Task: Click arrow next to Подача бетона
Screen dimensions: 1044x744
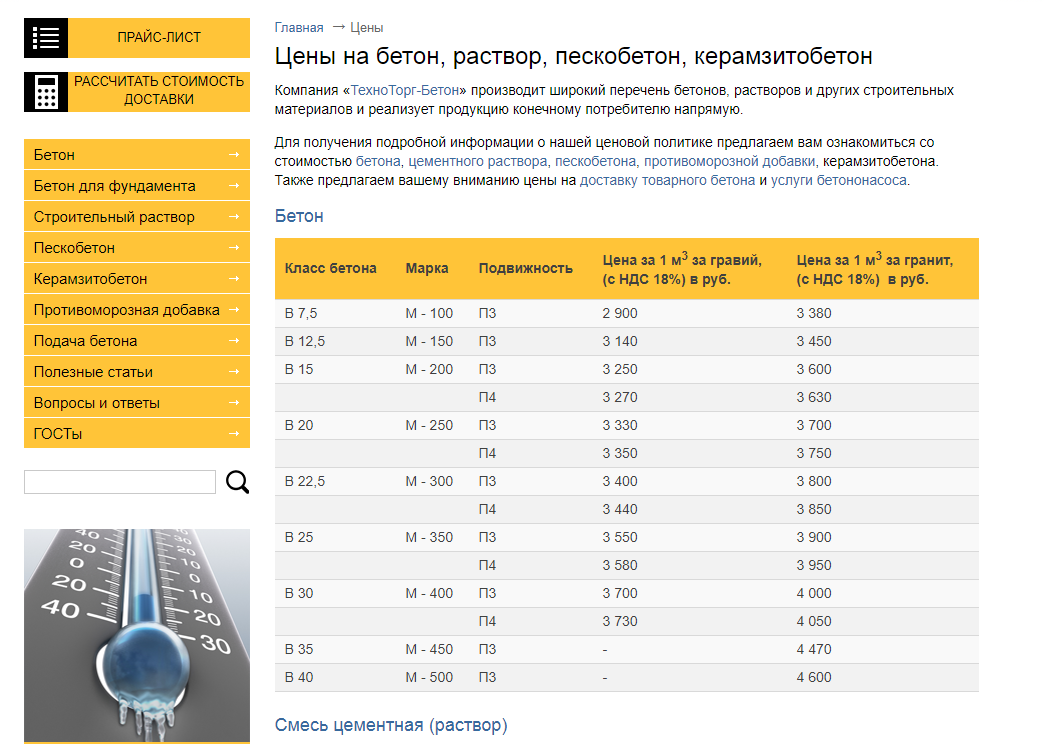Action: point(233,341)
